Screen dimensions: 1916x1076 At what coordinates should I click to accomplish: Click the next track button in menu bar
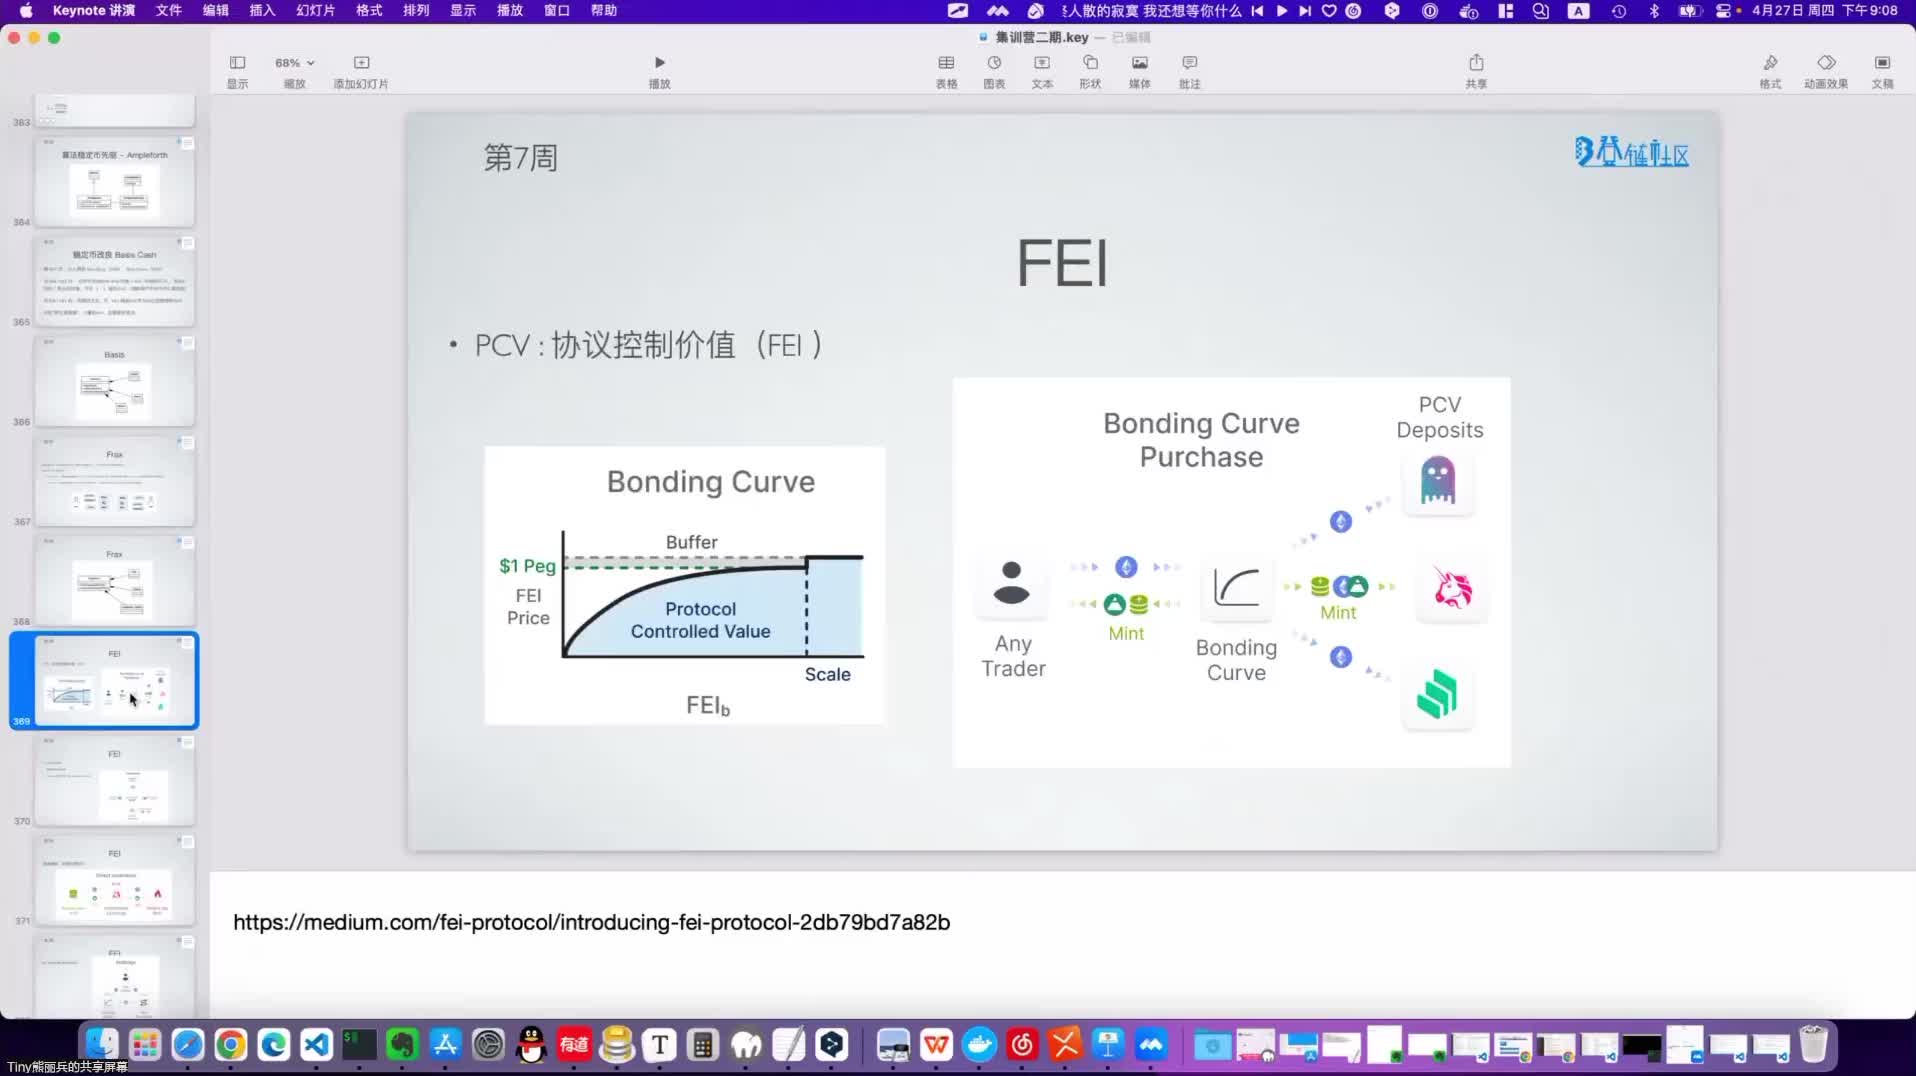pos(1305,10)
